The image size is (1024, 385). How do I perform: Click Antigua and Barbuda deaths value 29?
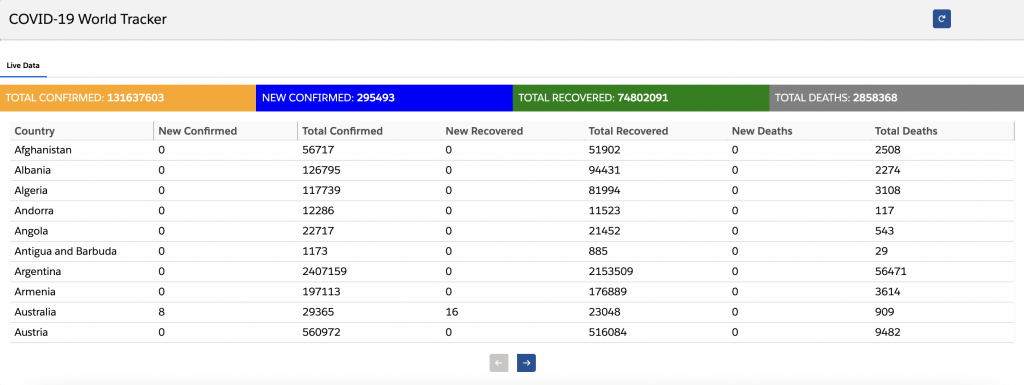[x=881, y=251]
